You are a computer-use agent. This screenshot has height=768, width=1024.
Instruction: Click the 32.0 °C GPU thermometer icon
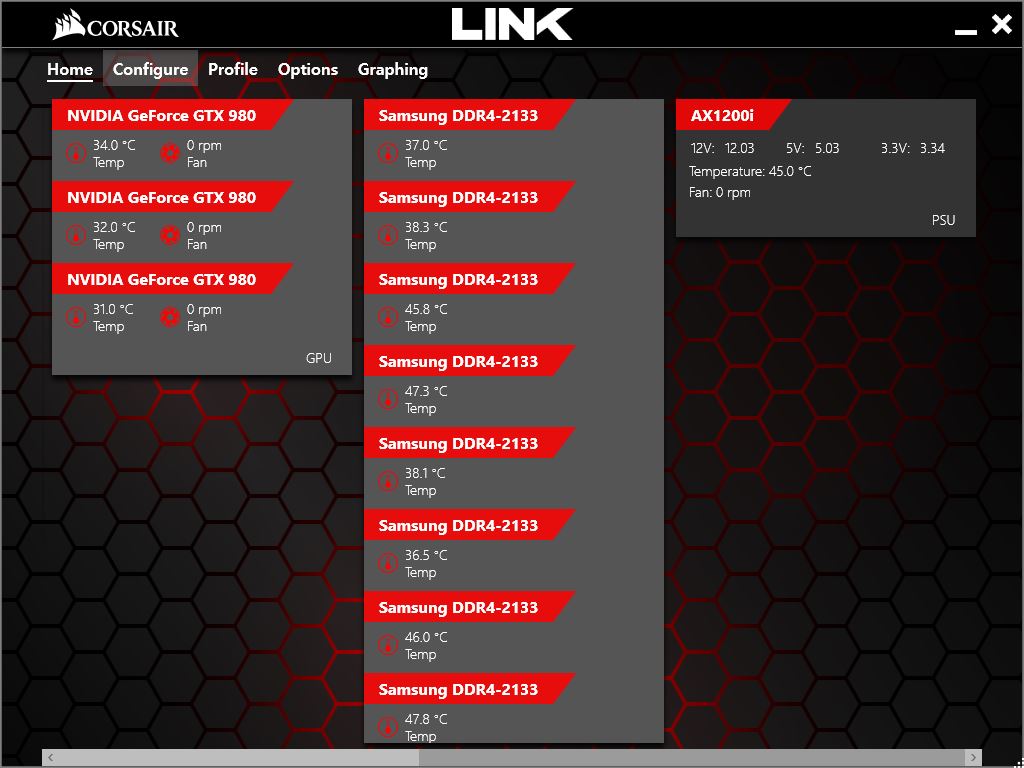(75, 235)
